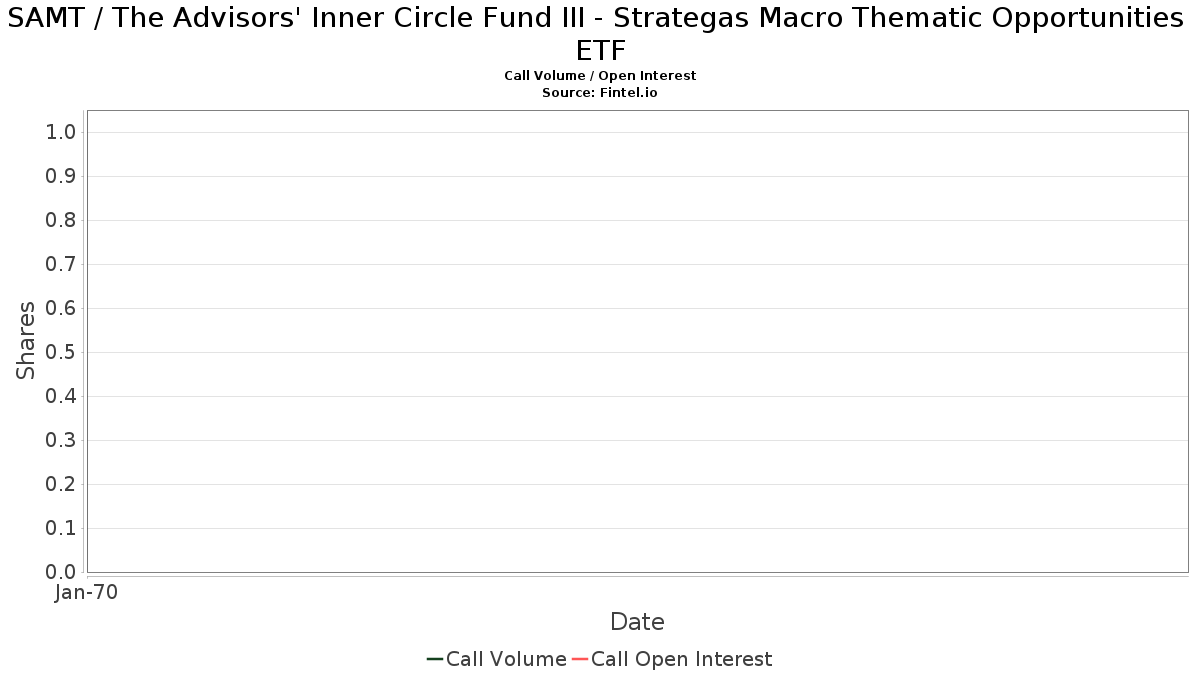
Task: Click the Call Volume legend entry
Action: coord(497,659)
